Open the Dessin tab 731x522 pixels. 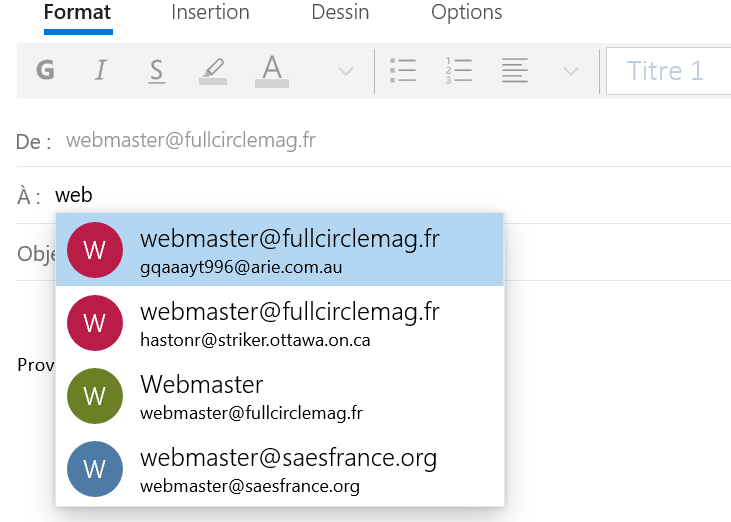pos(340,13)
